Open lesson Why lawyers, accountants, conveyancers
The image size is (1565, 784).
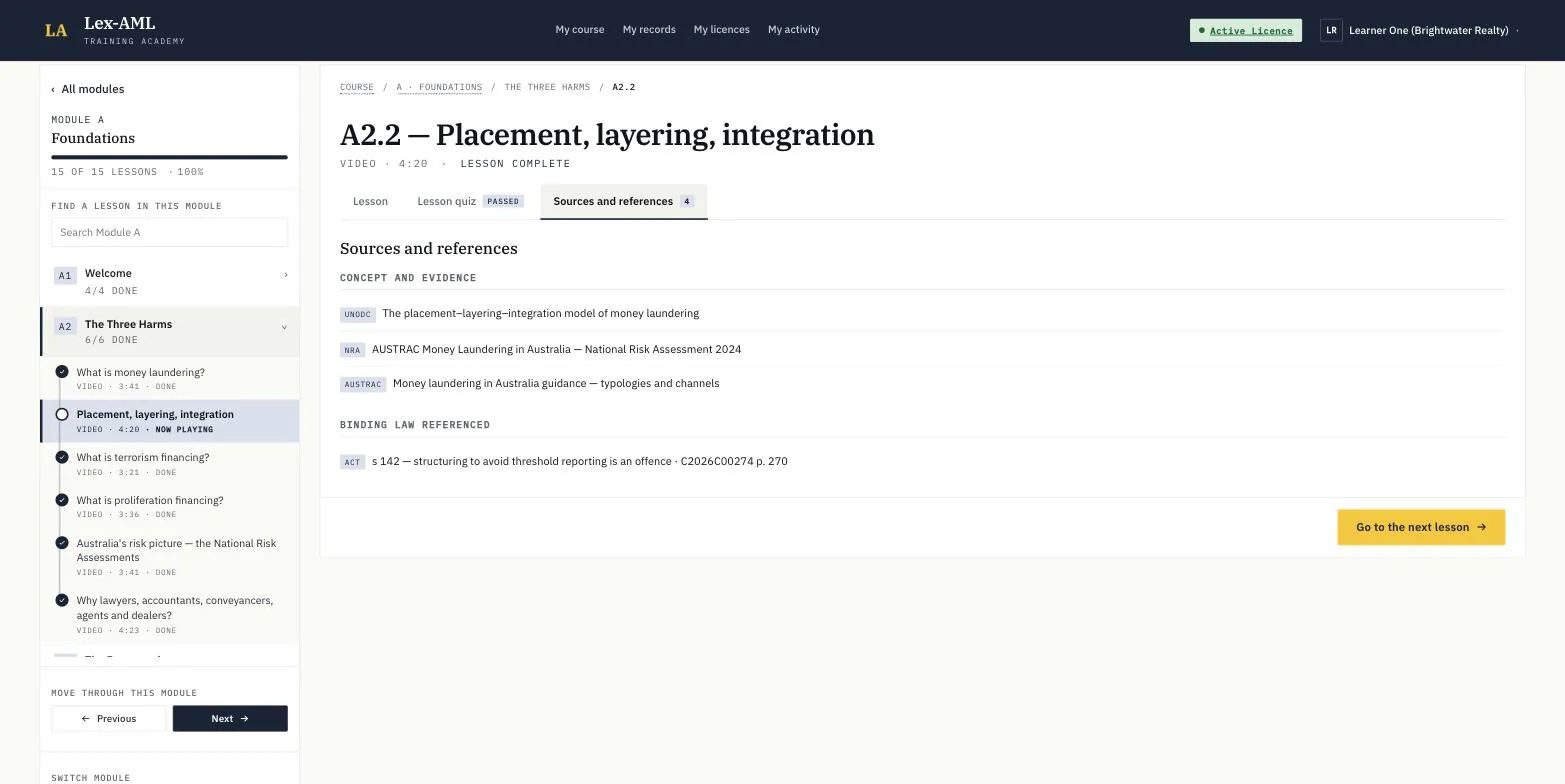pos(170,614)
